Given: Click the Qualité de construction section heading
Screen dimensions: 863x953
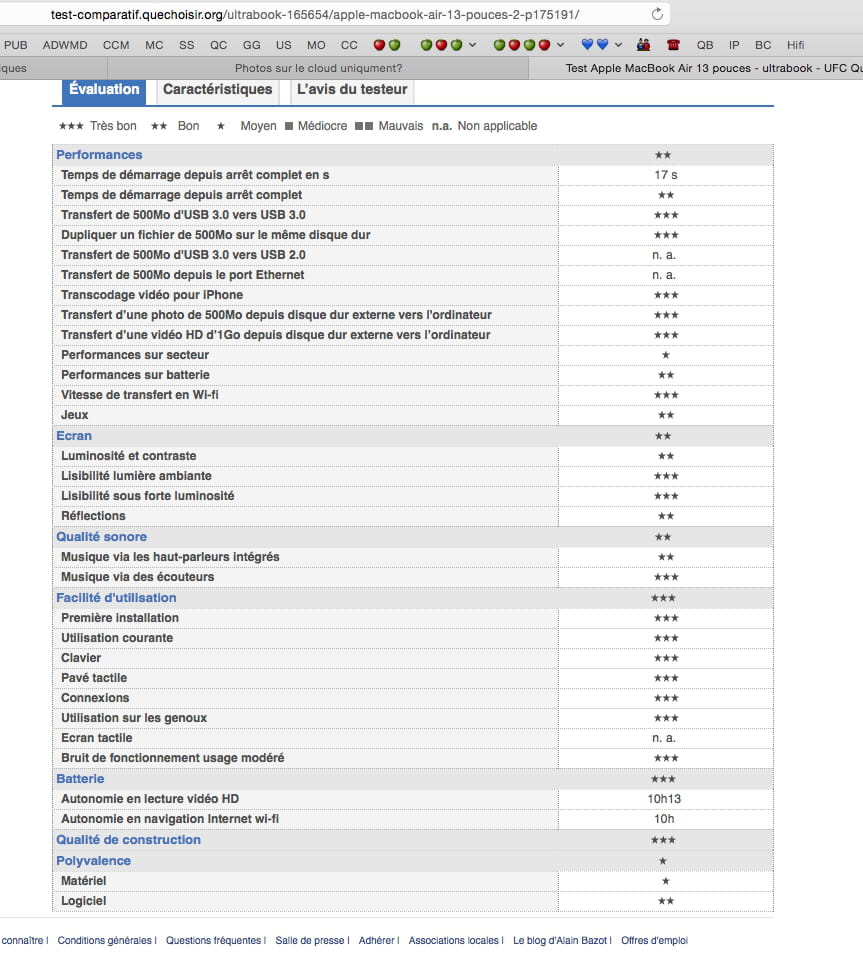Looking at the screenshot, I should click(x=128, y=839).
